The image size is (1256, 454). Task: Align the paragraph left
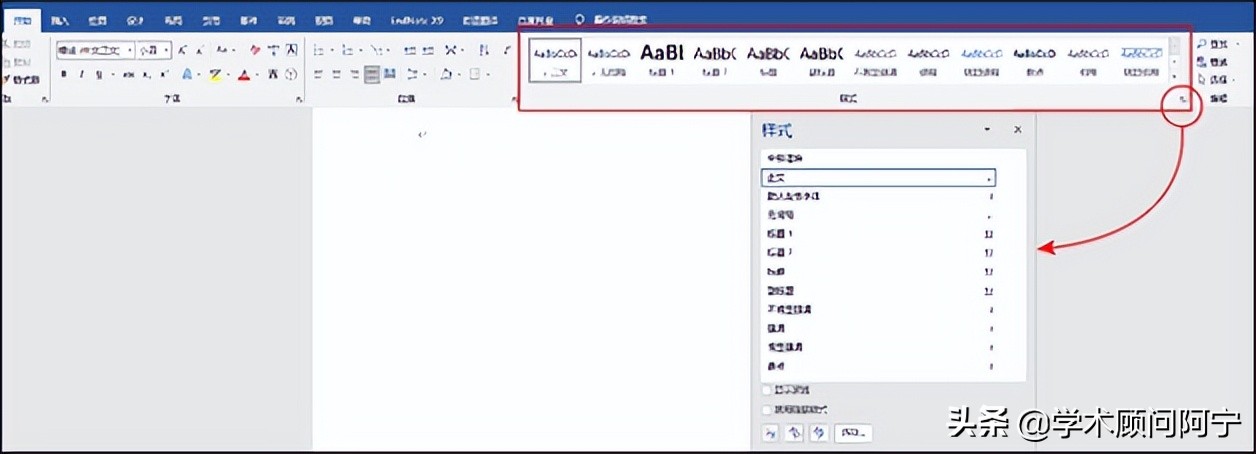(x=318, y=73)
